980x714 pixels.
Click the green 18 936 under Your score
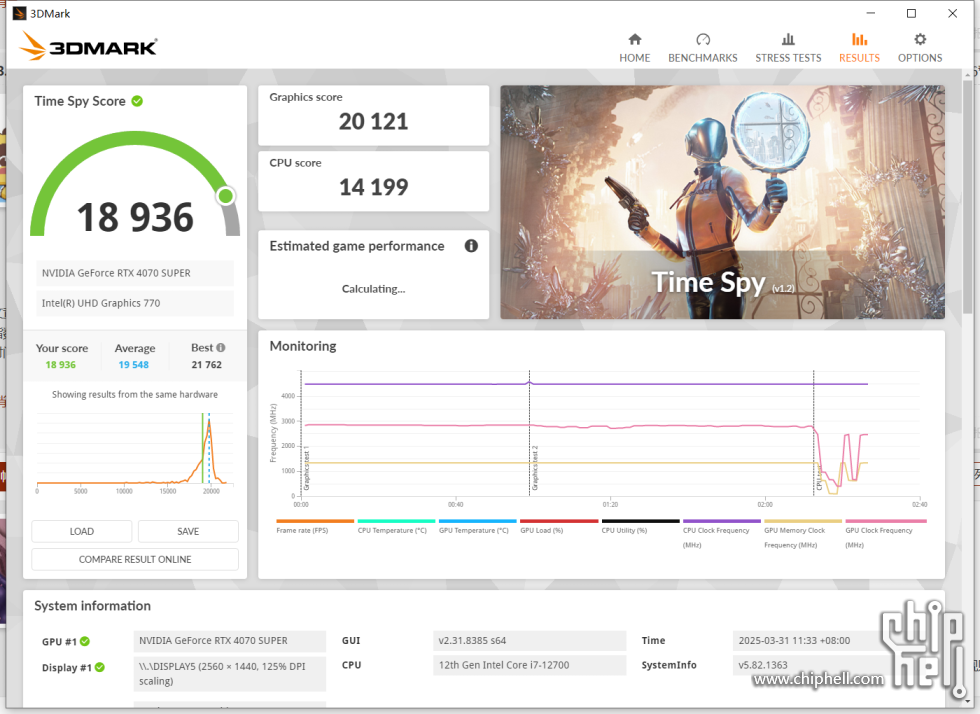61,365
